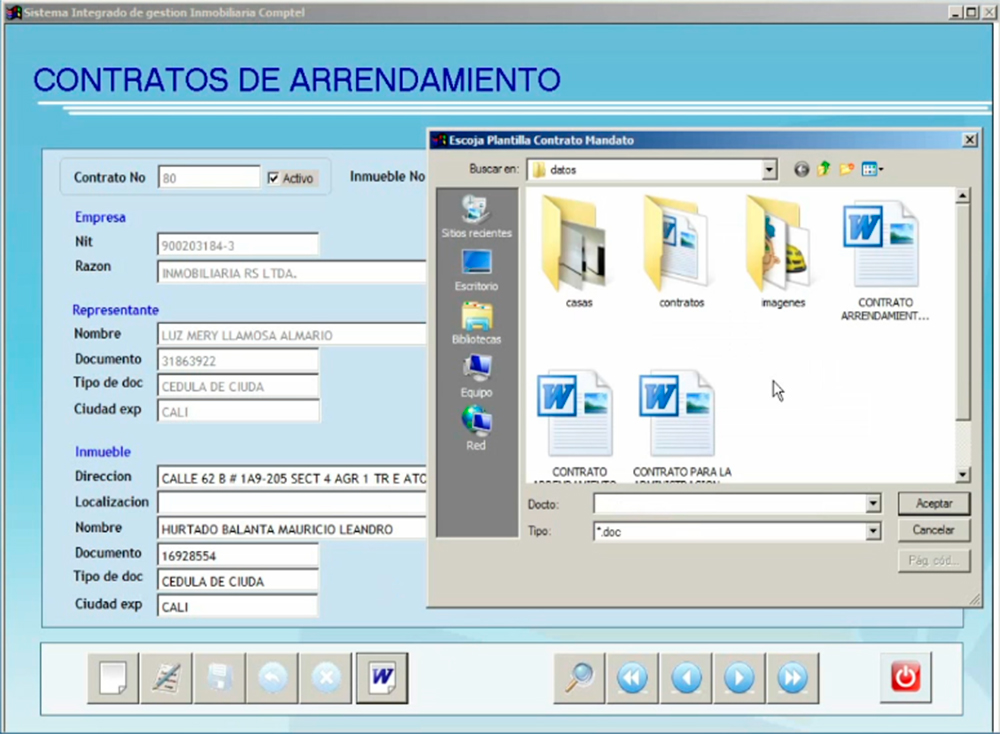Expand the Buscar en folder dropdown
The height and width of the screenshot is (734, 1000).
click(x=768, y=170)
